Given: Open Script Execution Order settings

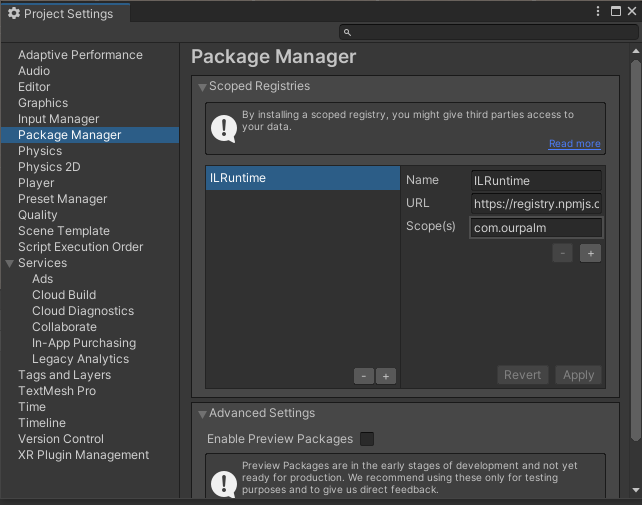Looking at the screenshot, I should (81, 247).
